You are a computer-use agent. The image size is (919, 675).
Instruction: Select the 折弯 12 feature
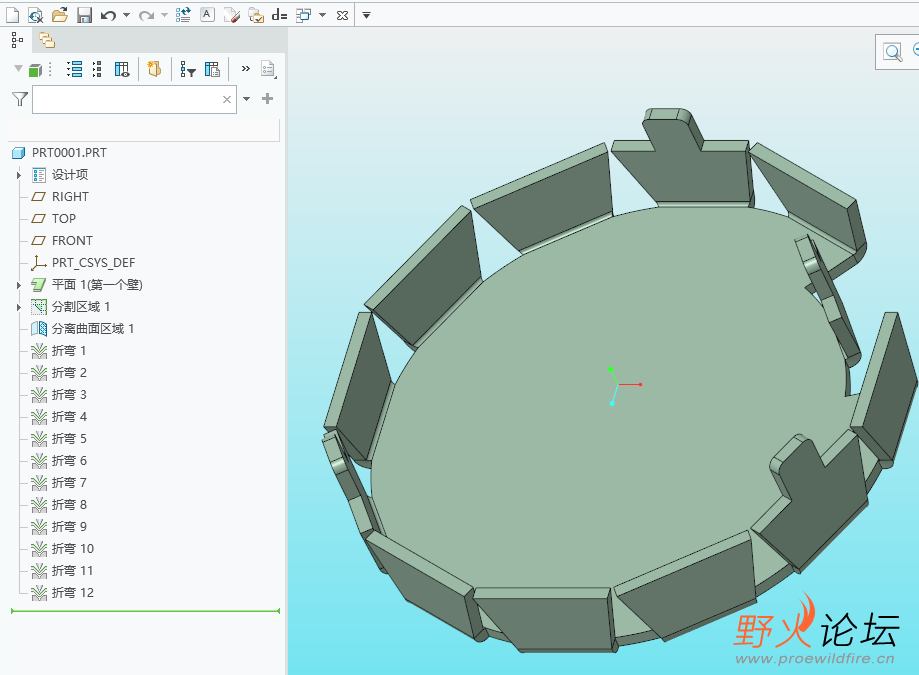[72, 593]
